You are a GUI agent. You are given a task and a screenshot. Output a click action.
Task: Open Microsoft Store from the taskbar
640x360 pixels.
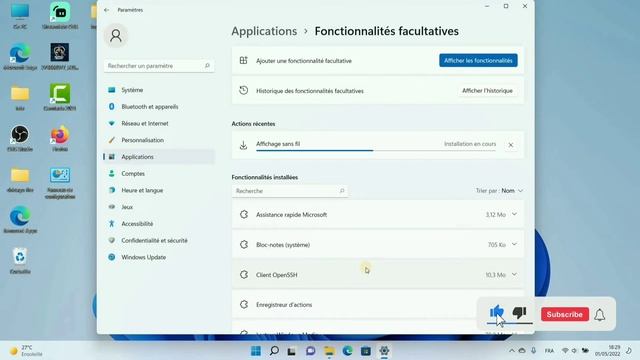(366, 351)
